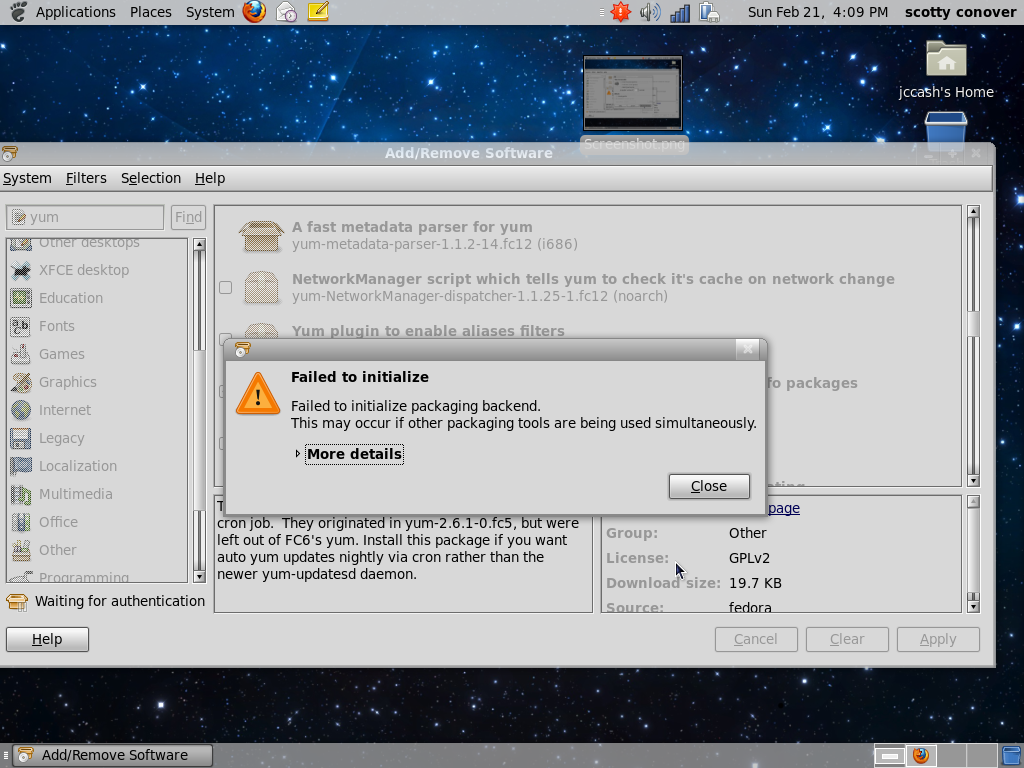Click the 'Waiting for authentication' status text

click(120, 601)
